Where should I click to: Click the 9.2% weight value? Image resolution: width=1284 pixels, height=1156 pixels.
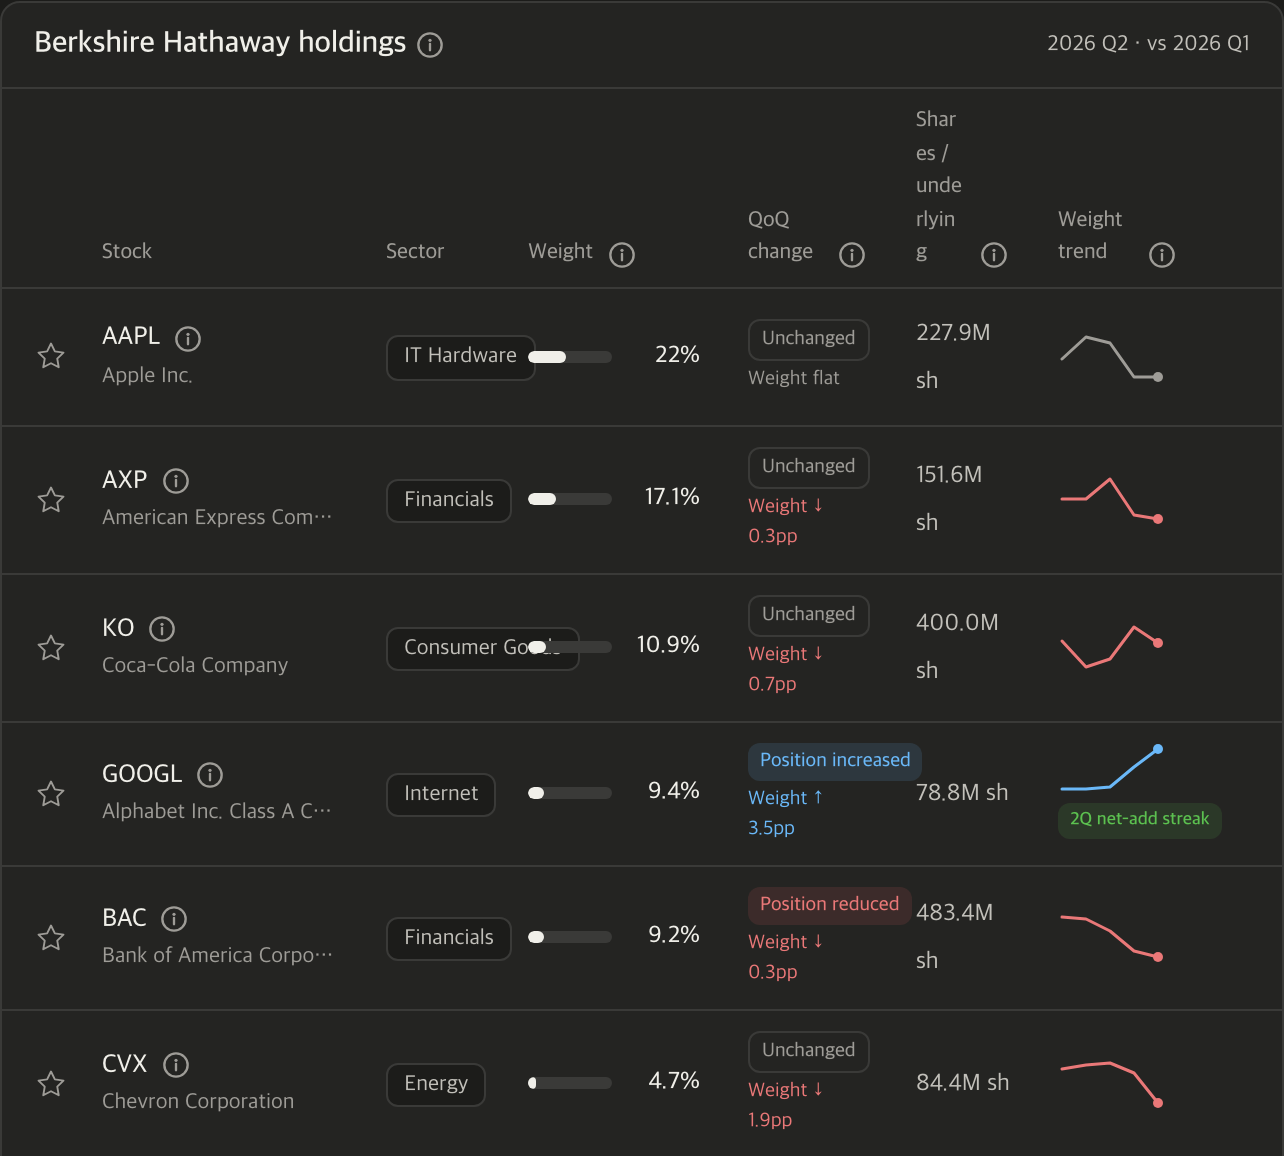[674, 935]
